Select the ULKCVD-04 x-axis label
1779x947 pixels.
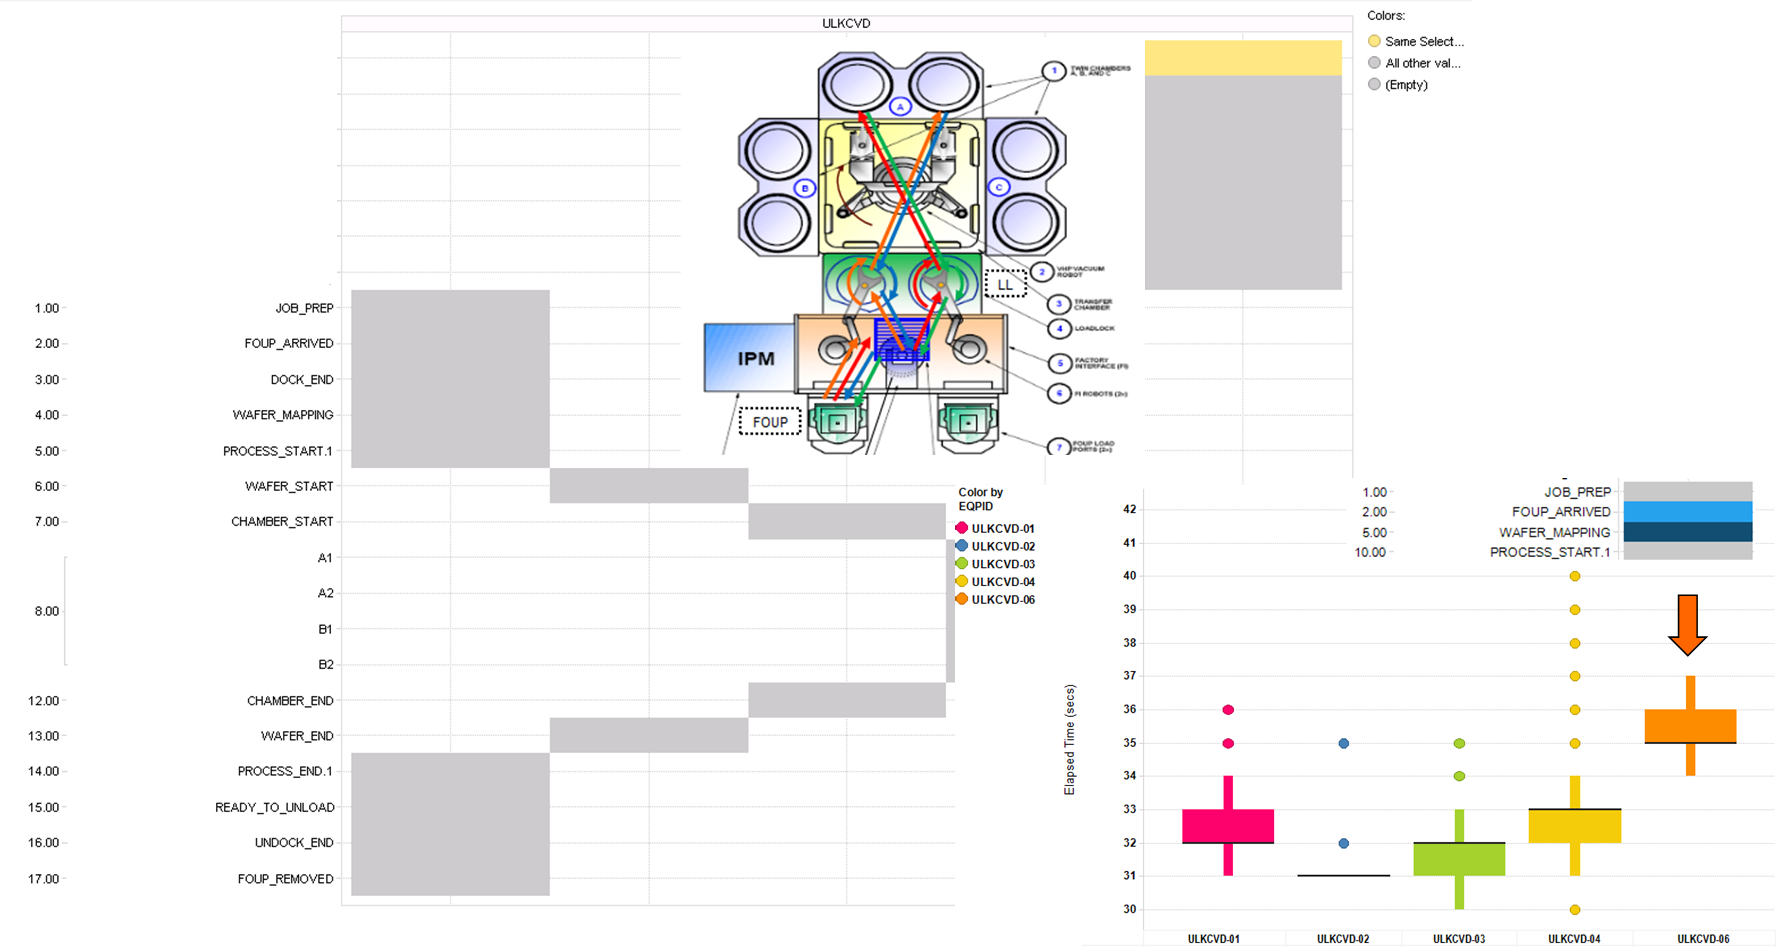coord(1574,939)
